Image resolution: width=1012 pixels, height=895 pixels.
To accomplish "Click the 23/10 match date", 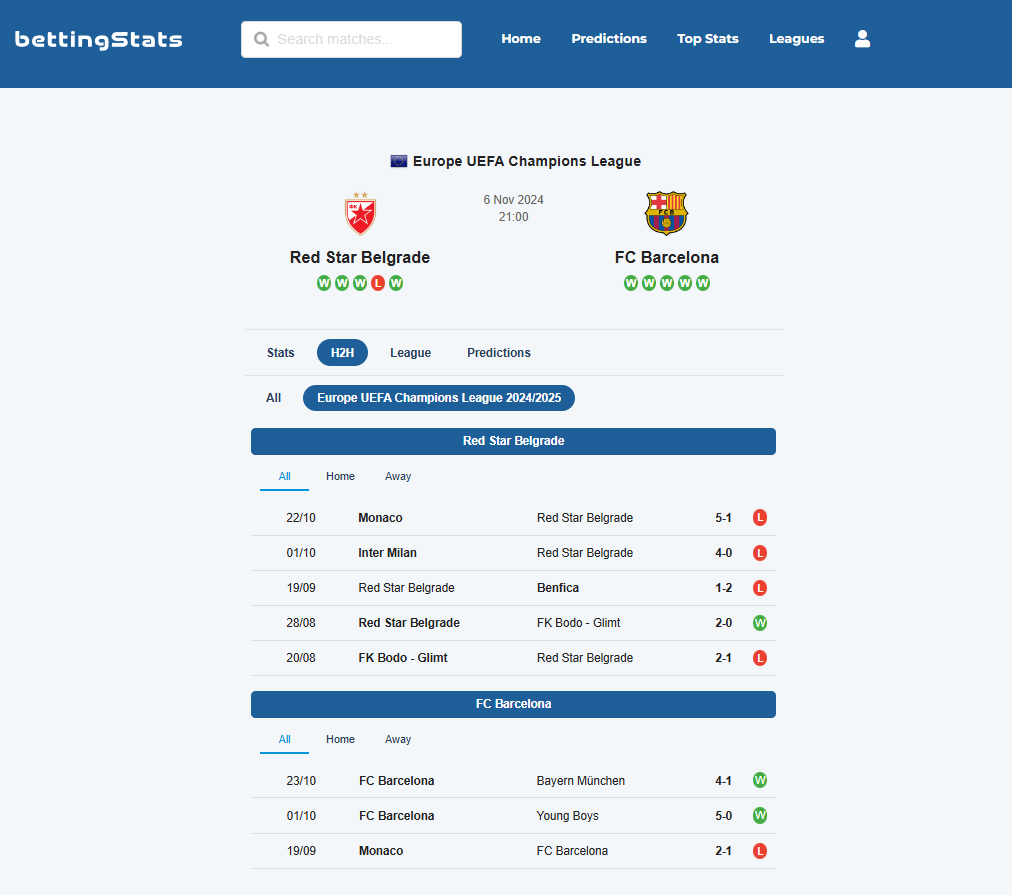I will pyautogui.click(x=301, y=781).
